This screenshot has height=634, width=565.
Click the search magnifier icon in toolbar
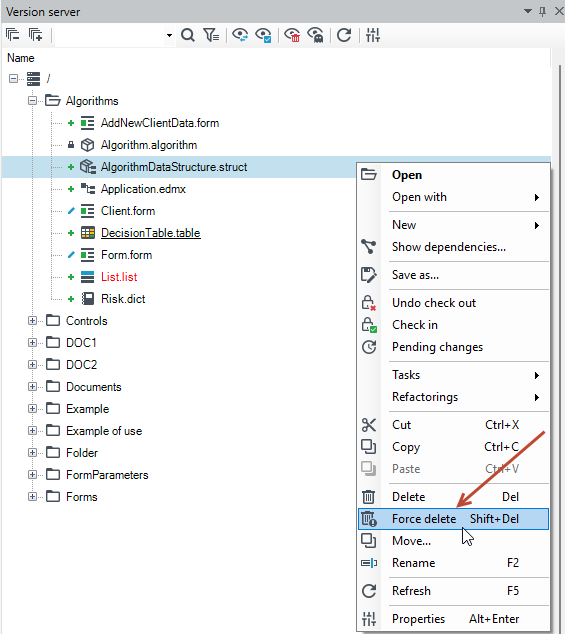[x=188, y=35]
